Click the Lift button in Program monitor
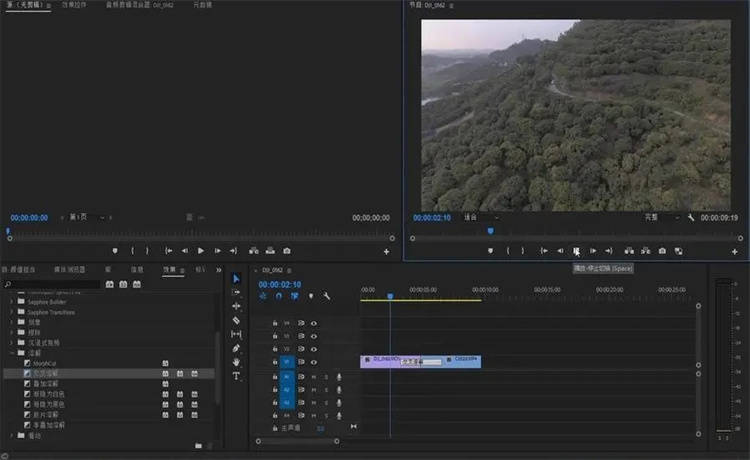750x460 pixels. 629,251
